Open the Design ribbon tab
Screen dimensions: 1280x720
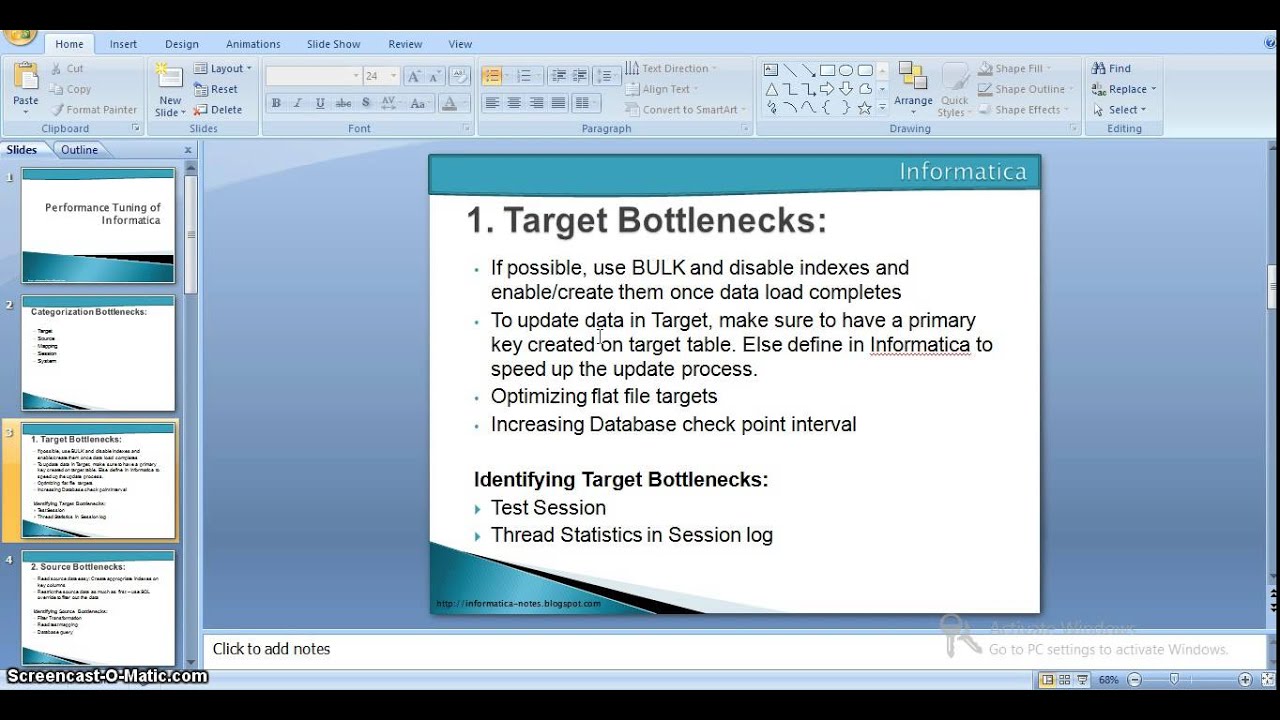coord(182,44)
